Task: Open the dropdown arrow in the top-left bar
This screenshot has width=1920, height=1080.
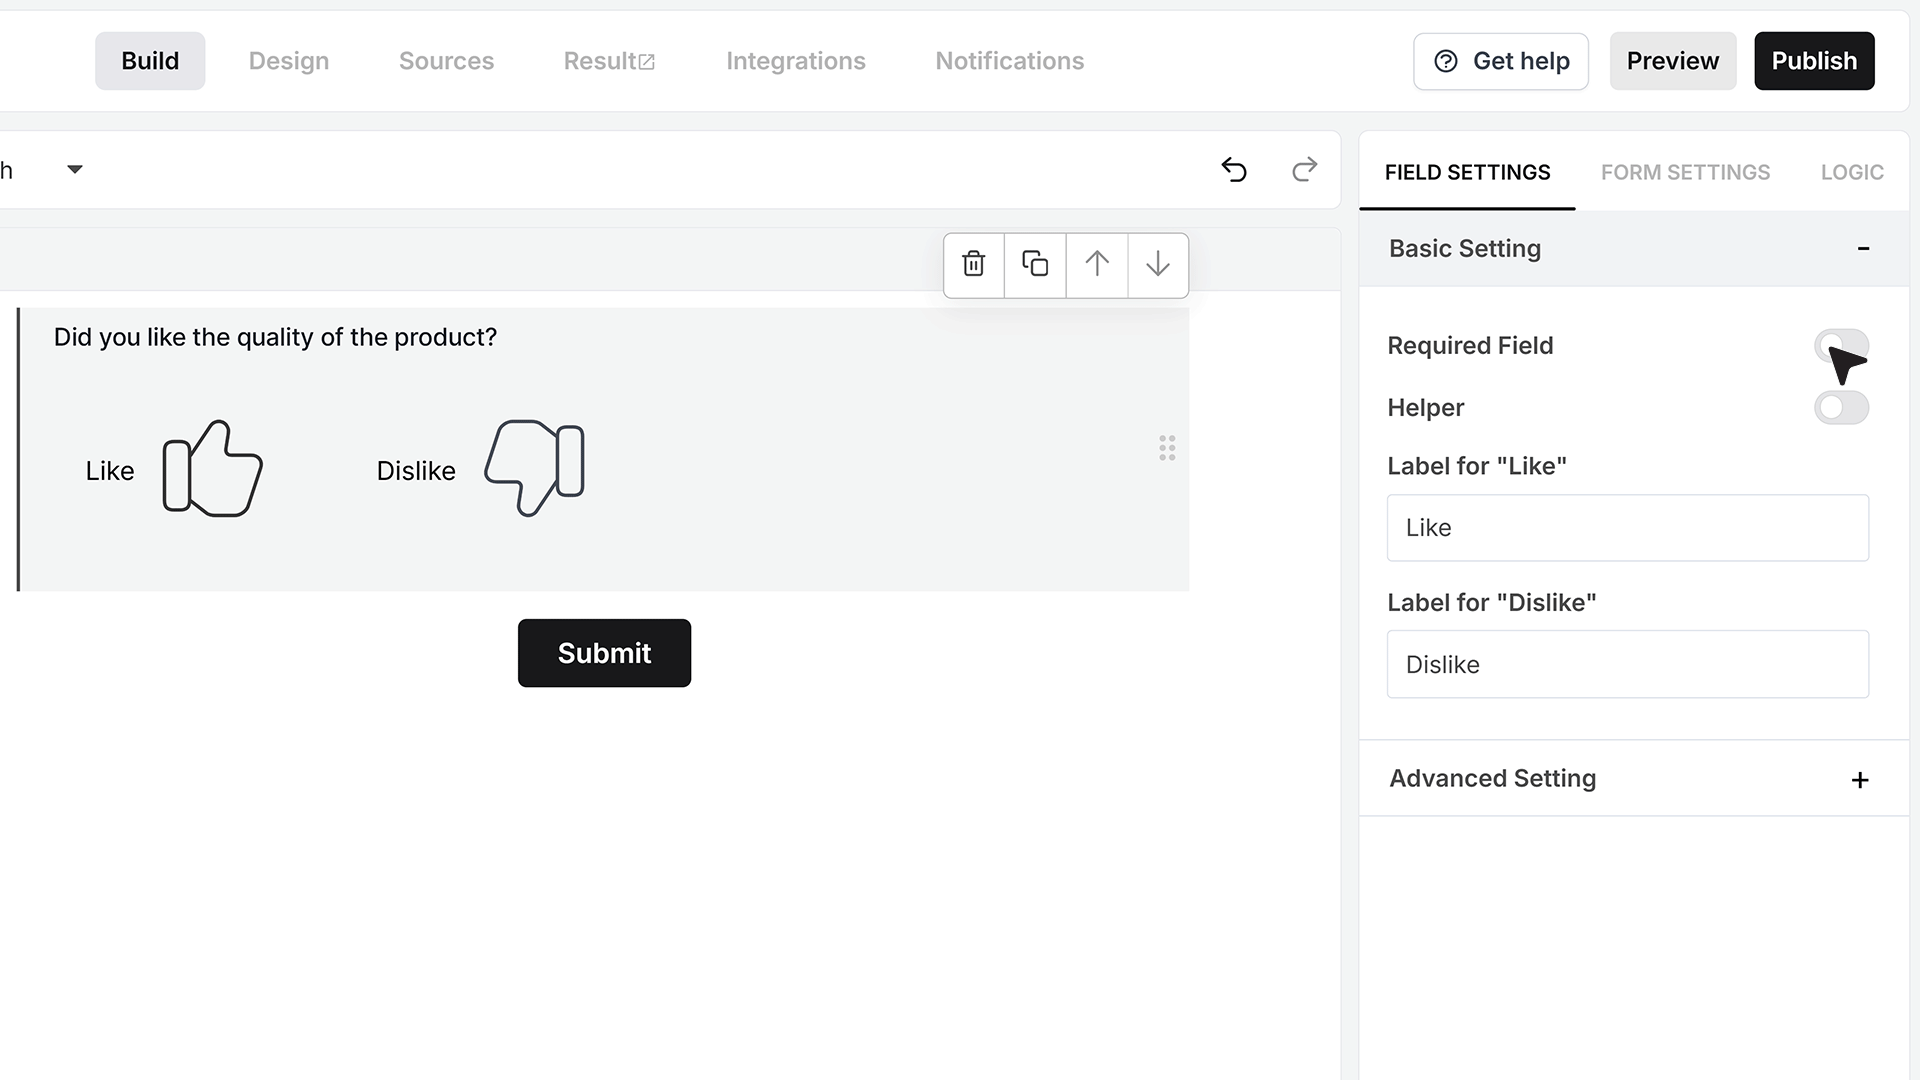Action: [x=75, y=170]
